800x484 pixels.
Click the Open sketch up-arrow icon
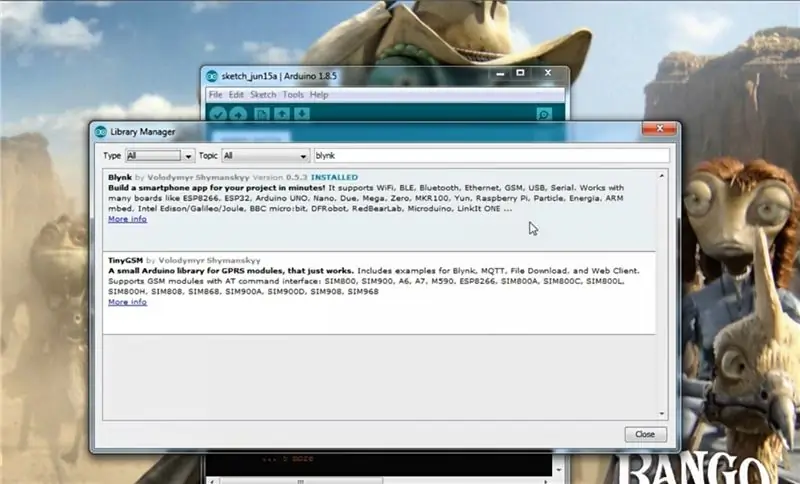tap(282, 114)
